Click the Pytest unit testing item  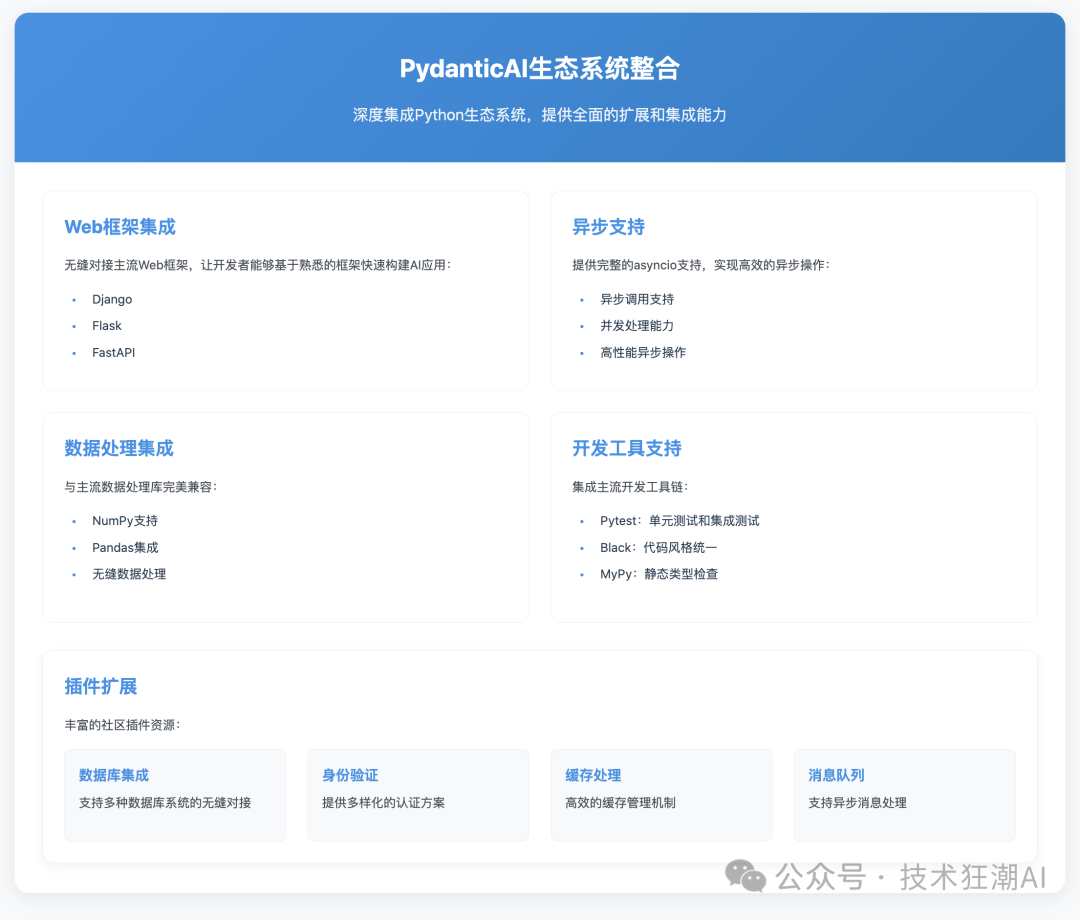pyautogui.click(x=679, y=521)
